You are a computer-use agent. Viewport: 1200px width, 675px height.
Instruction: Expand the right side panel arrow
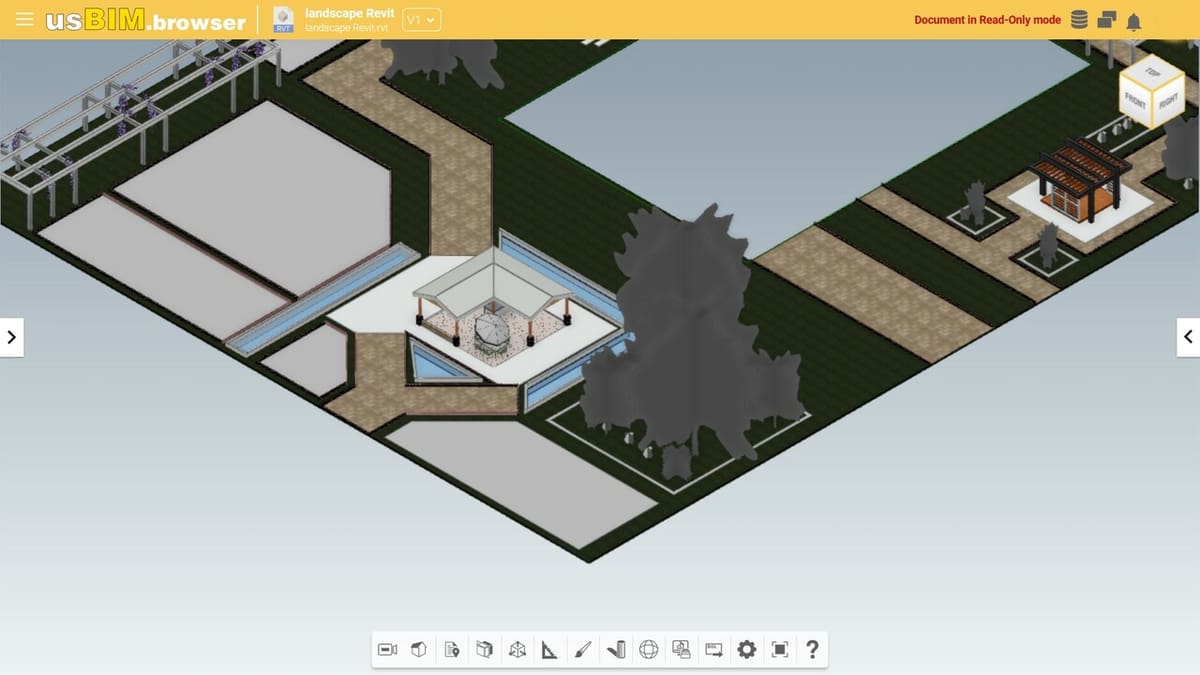tap(1188, 337)
